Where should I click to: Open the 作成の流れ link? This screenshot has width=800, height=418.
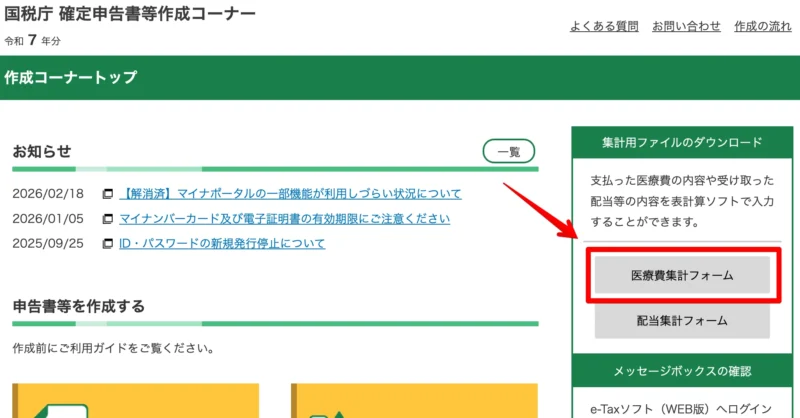pos(763,26)
